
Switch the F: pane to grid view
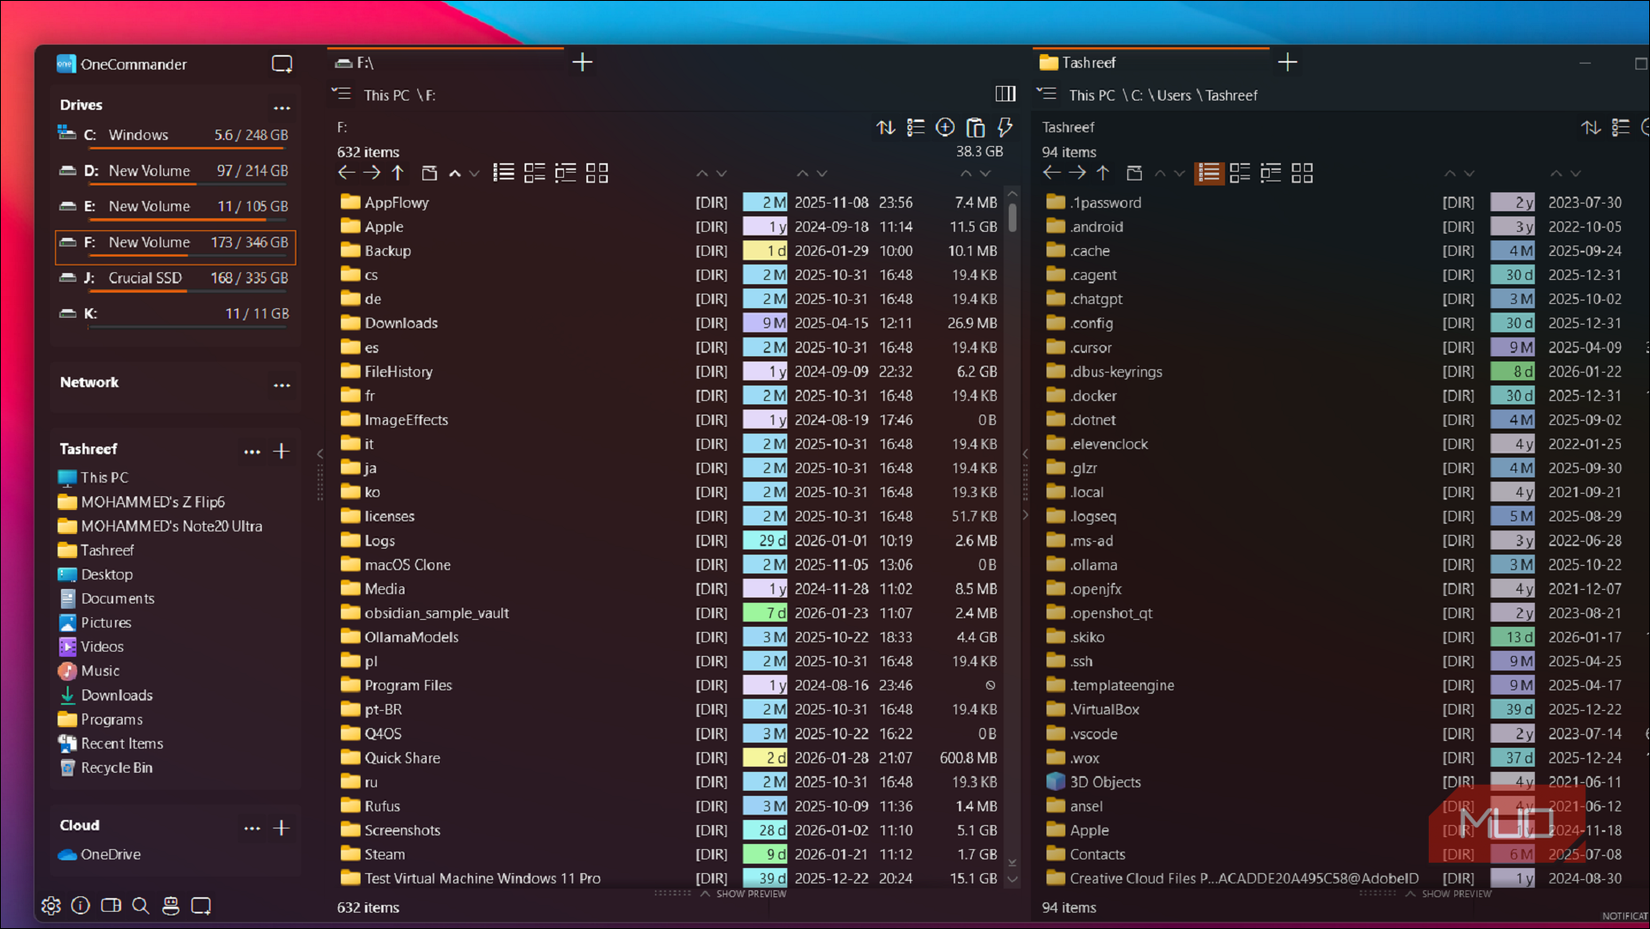point(597,172)
